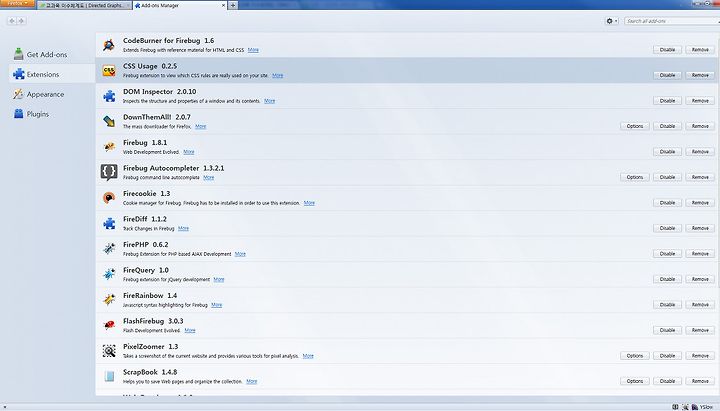Disable DOM Inspector
720x411 pixels.
[x=667, y=101]
